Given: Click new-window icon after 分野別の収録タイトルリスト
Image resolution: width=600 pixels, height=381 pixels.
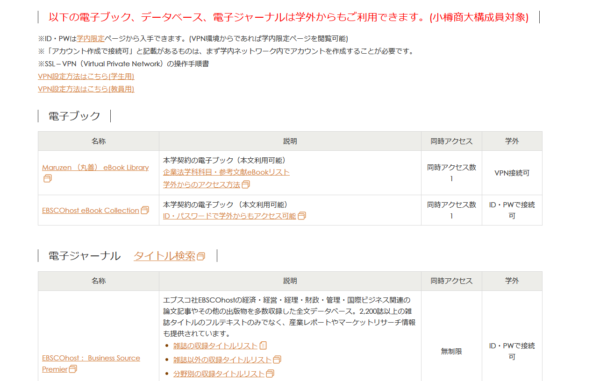Looking at the screenshot, I should coord(270,373).
